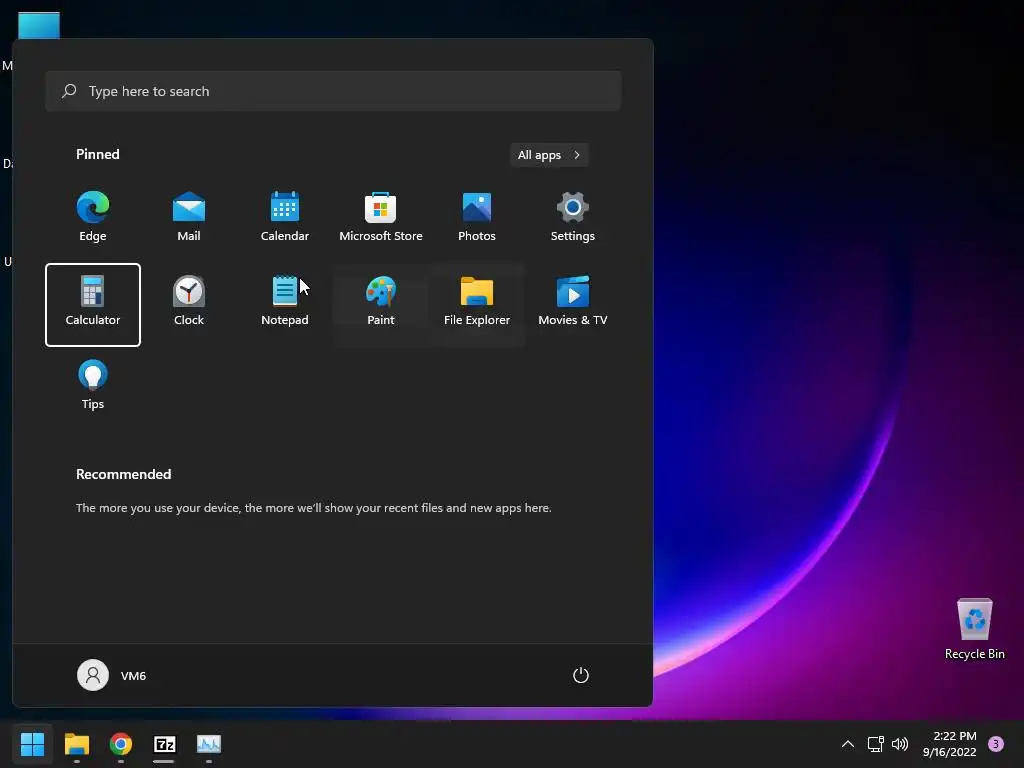Click the Pinned section heading
Image resolution: width=1024 pixels, height=768 pixels.
click(98, 154)
